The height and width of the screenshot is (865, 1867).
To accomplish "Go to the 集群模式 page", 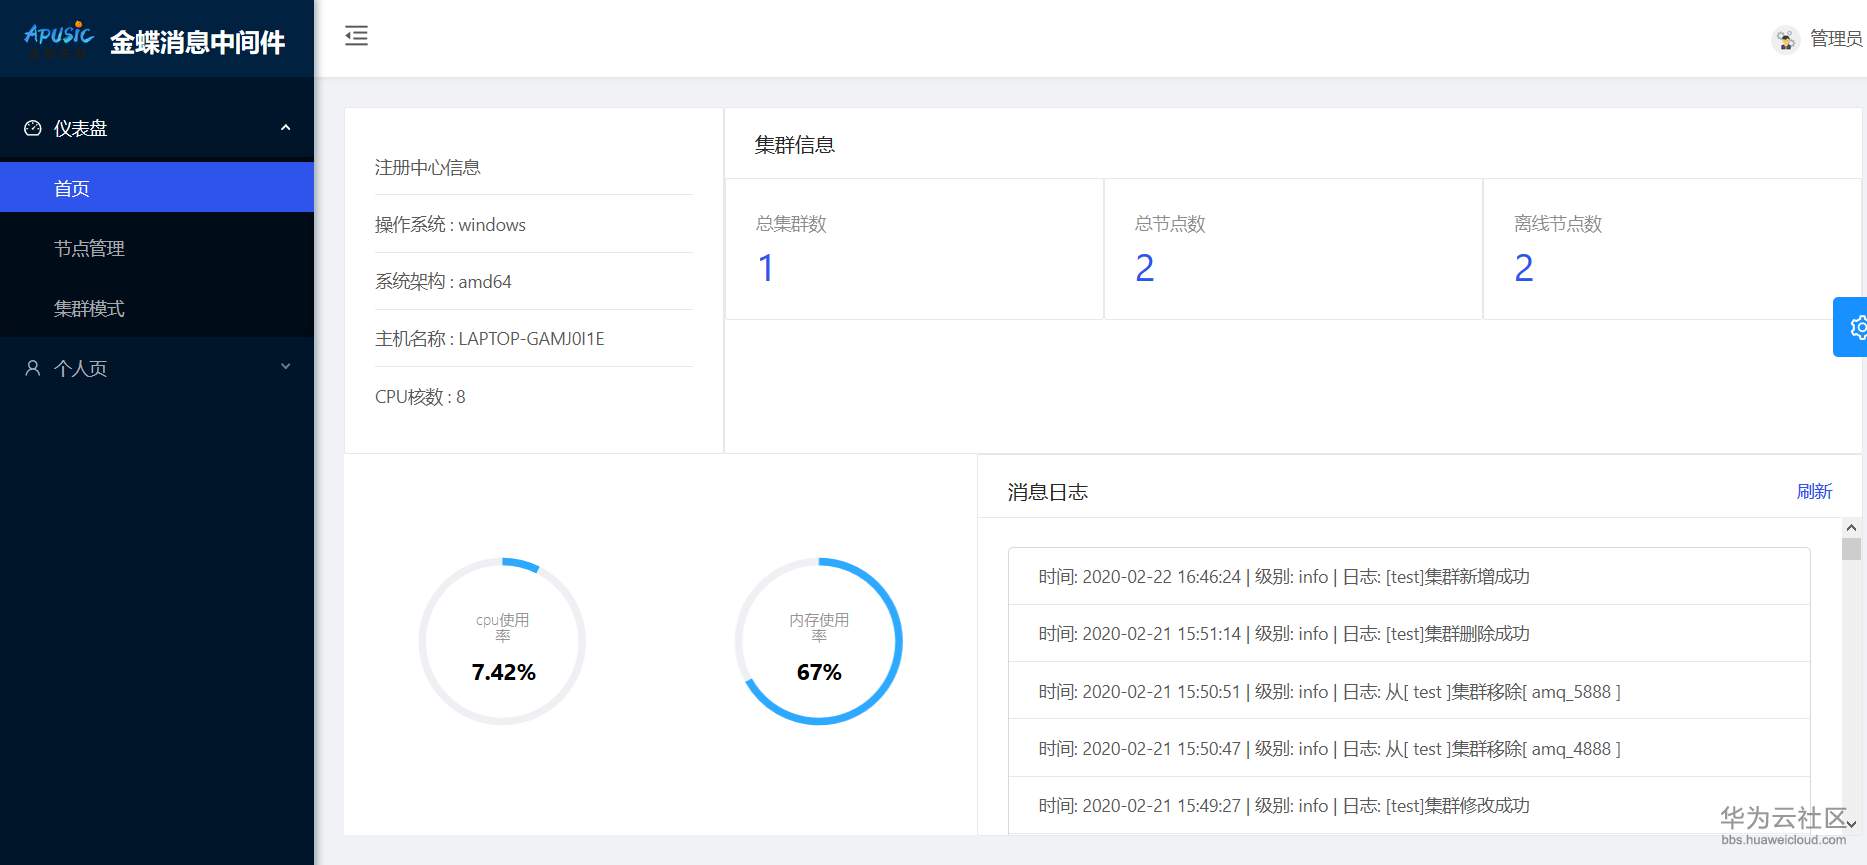I will click(x=157, y=308).
